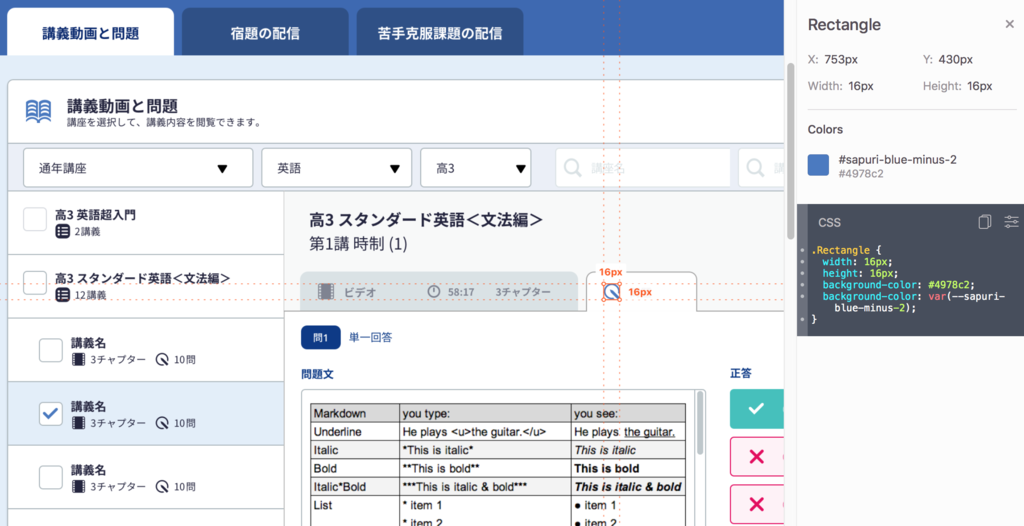Click the .Rectangle selector in CSS code
1024x526 pixels.
coord(840,250)
